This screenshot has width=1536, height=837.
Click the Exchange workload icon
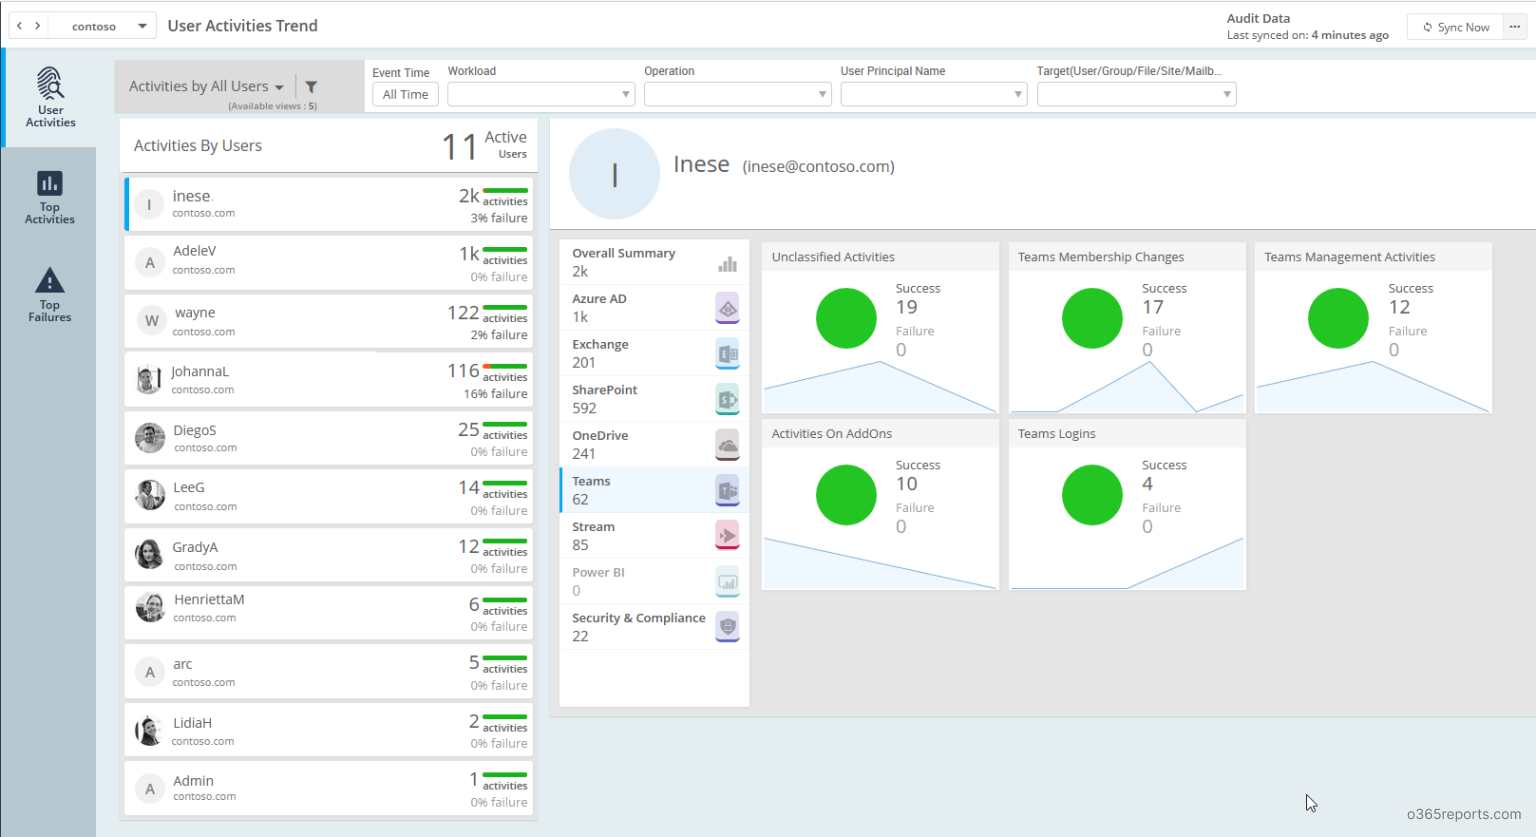(727, 354)
